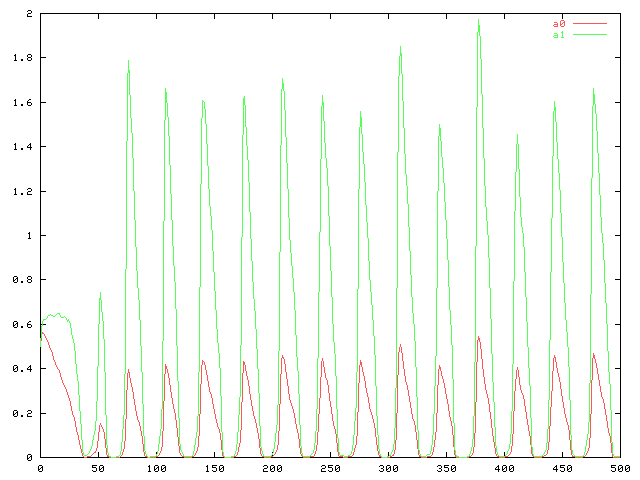Click the y-axis label 1.4
The width and height of the screenshot is (640, 480).
[22, 147]
